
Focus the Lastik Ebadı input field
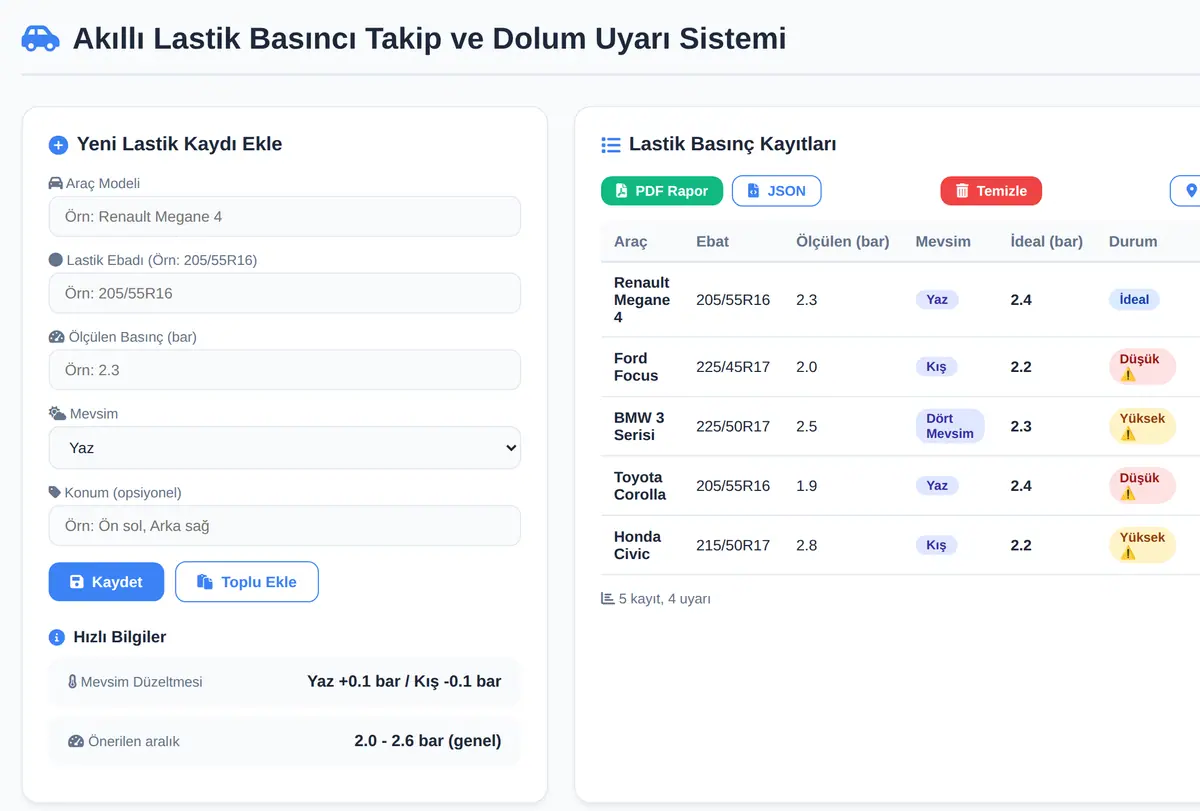(x=285, y=293)
